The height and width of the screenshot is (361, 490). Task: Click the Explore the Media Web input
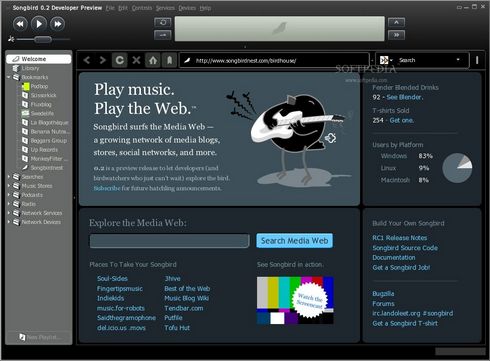[169, 241]
